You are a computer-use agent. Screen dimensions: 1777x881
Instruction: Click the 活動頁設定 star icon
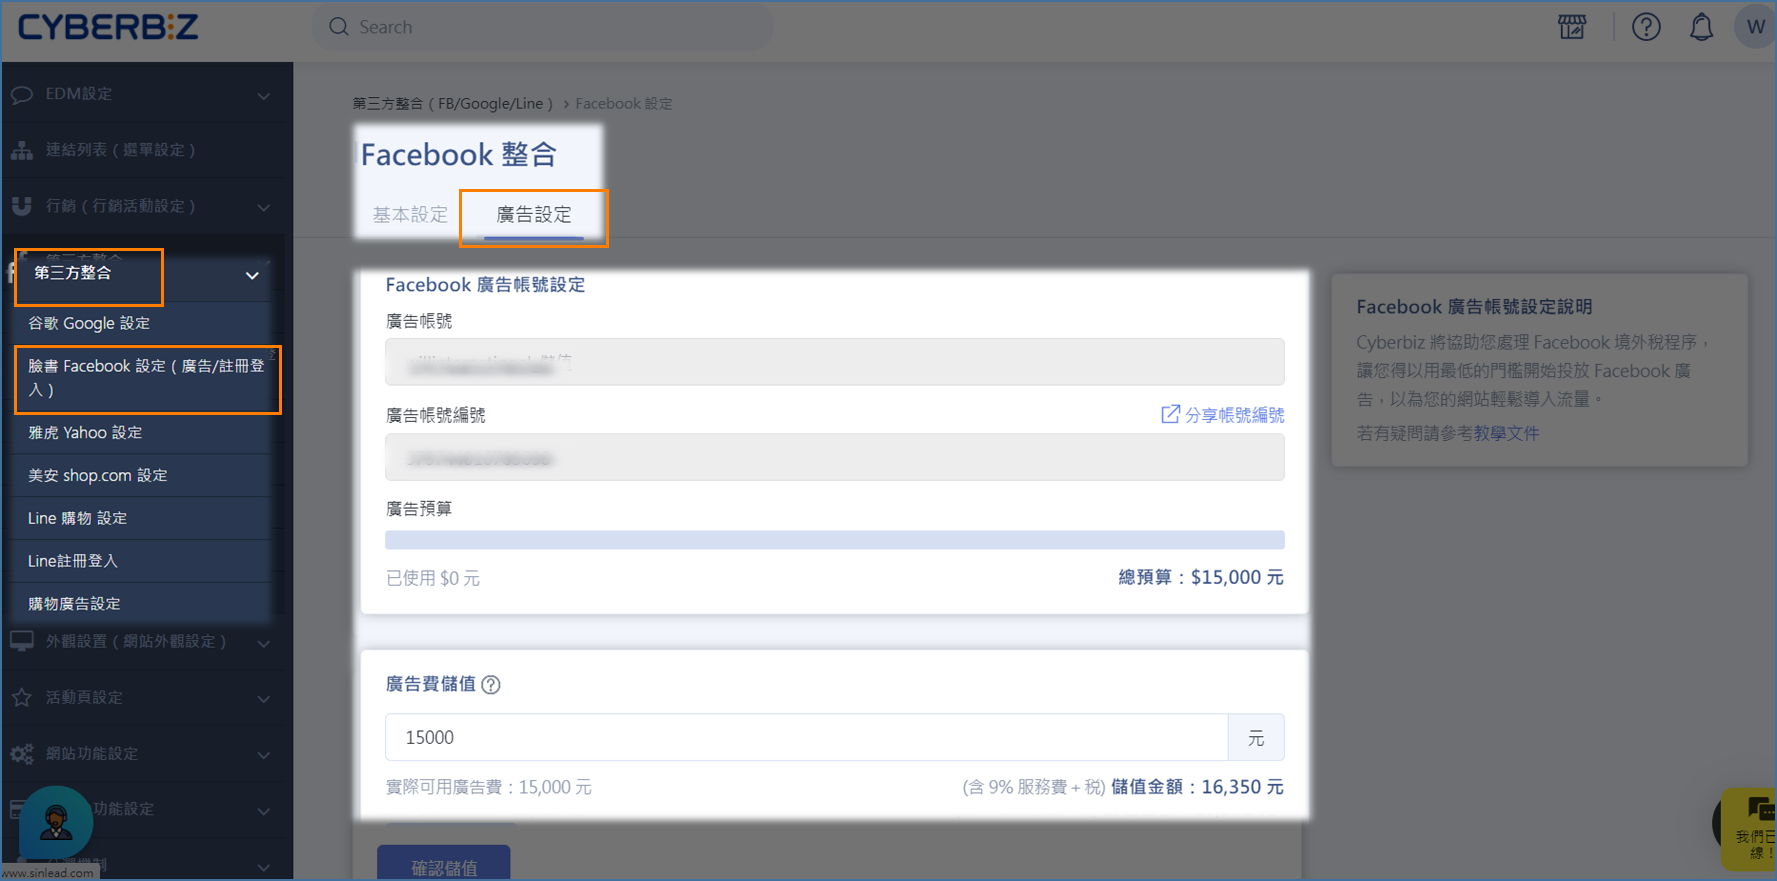22,697
